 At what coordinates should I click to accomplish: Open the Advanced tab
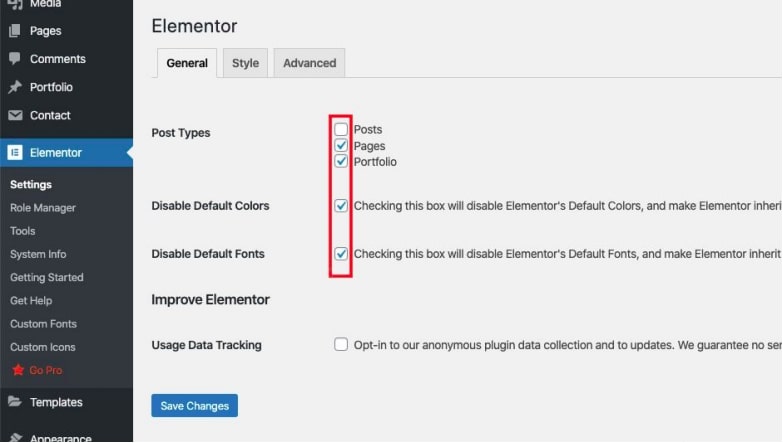click(x=309, y=63)
